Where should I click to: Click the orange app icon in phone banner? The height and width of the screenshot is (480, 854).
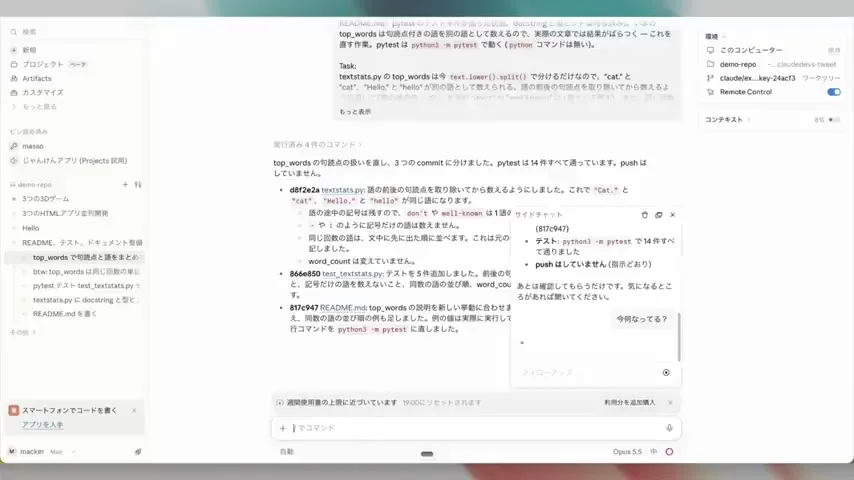point(14,410)
